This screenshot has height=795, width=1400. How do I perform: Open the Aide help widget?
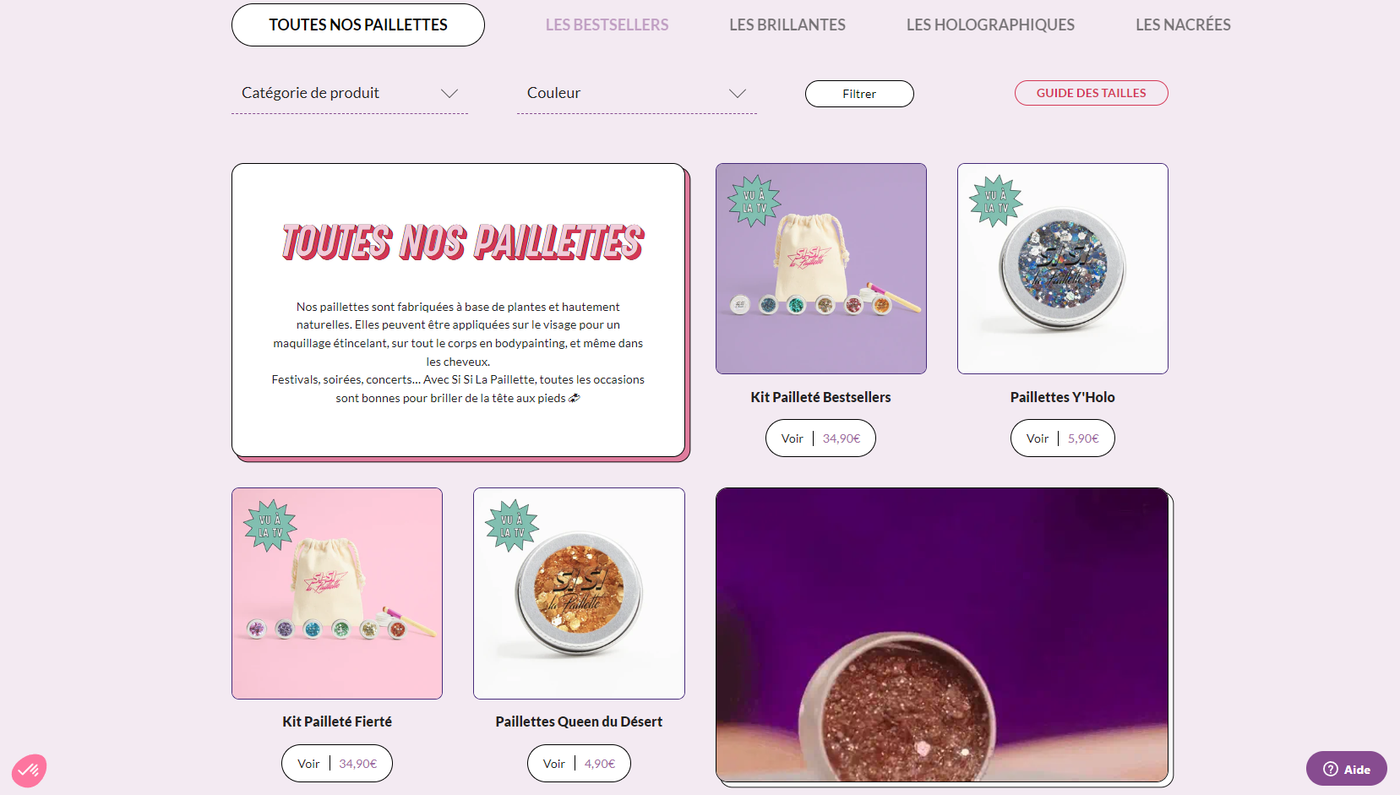[1346, 769]
